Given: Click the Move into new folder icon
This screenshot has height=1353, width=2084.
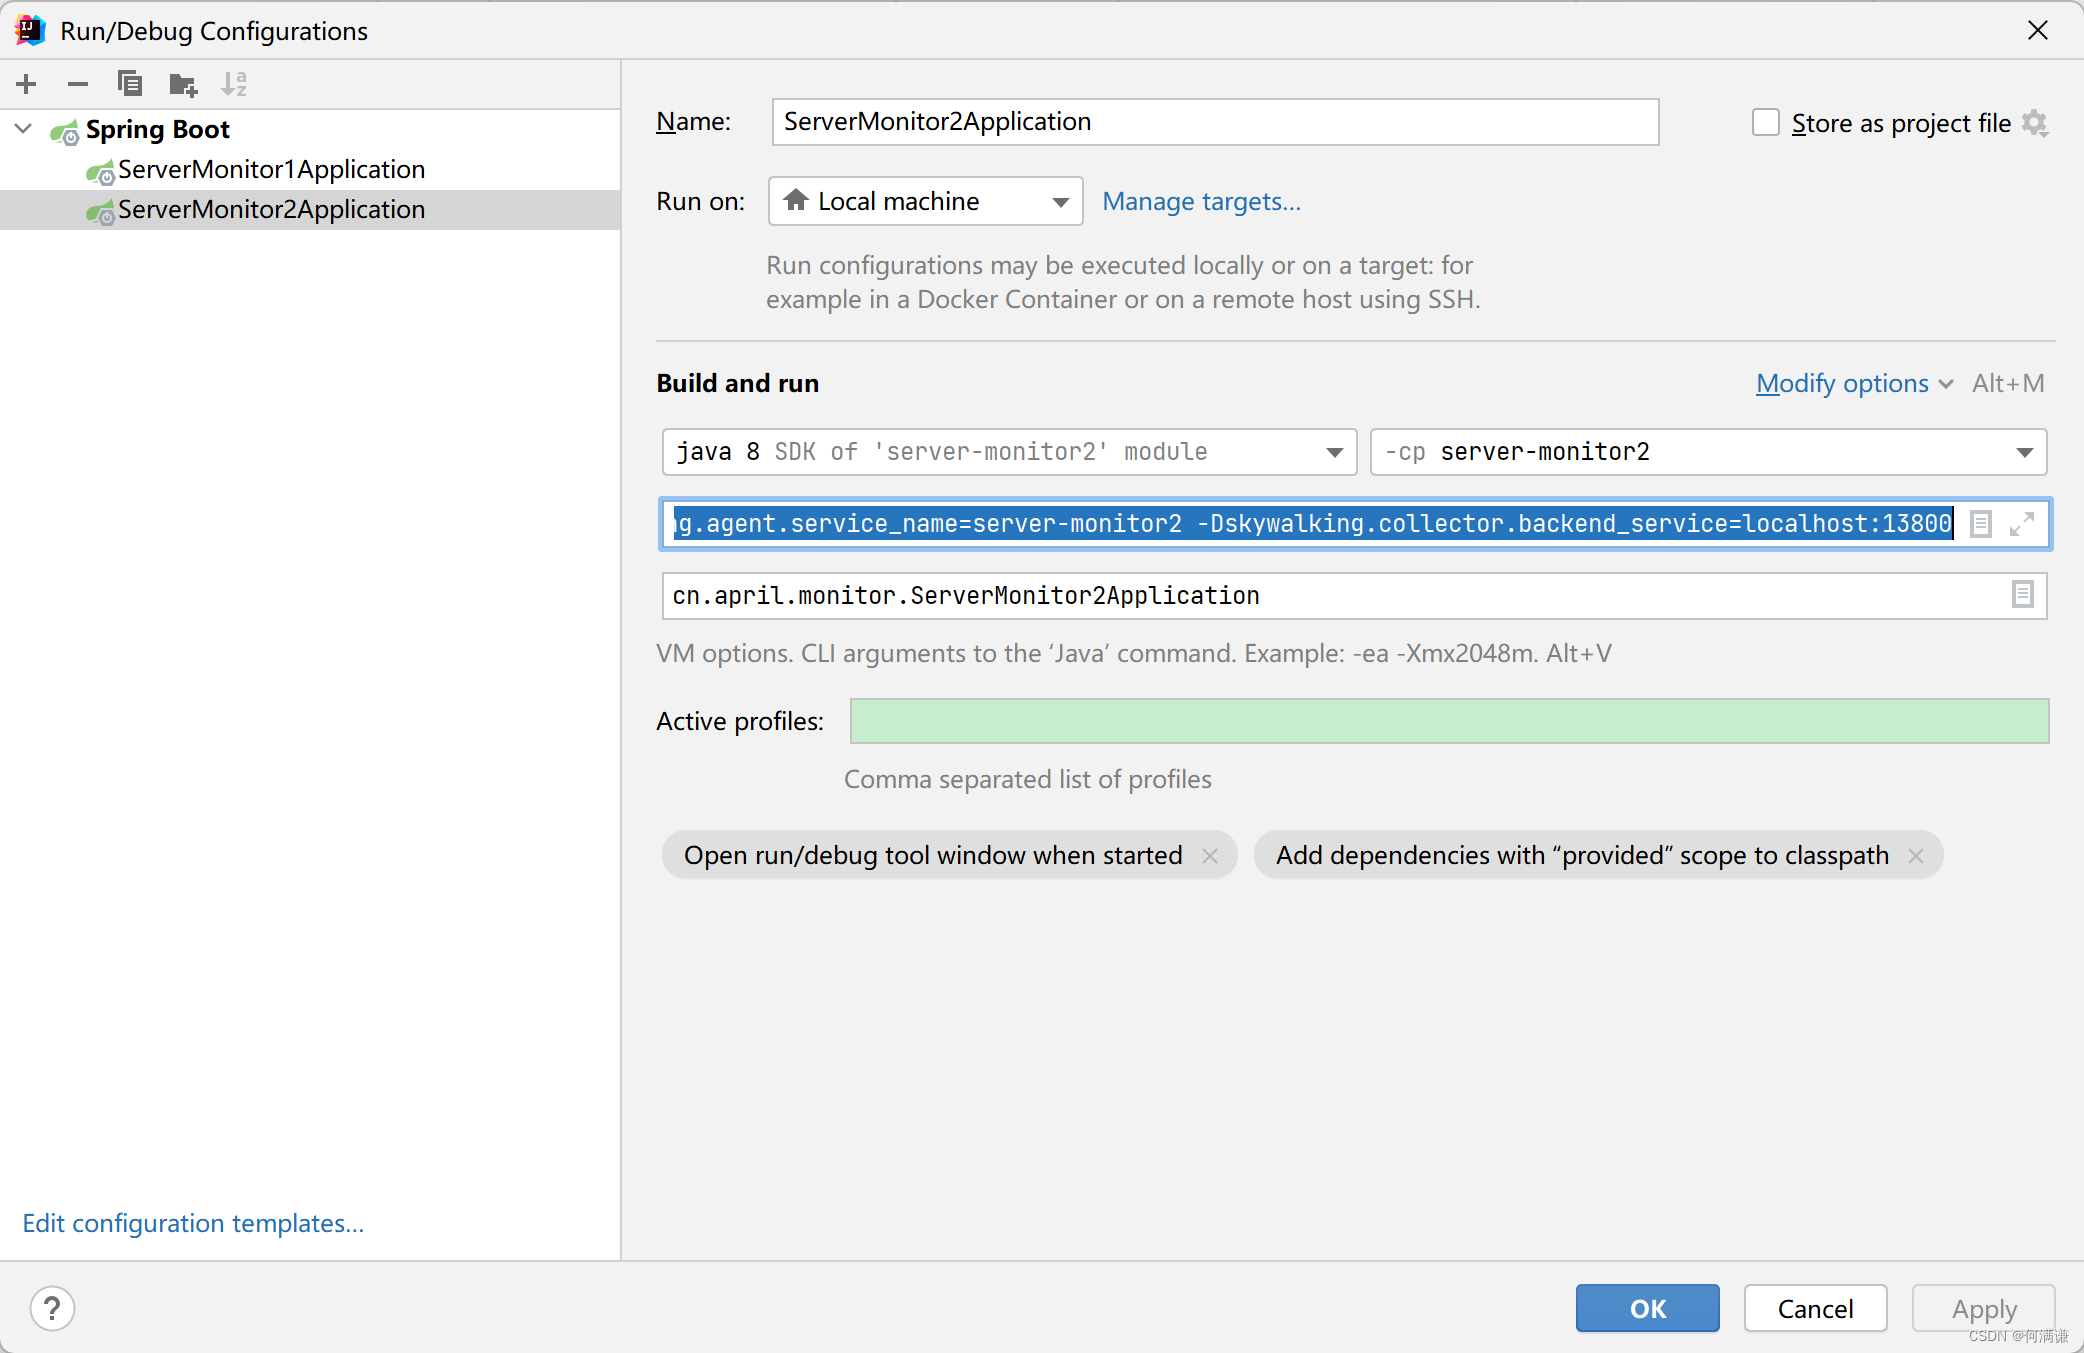Looking at the screenshot, I should click(182, 84).
